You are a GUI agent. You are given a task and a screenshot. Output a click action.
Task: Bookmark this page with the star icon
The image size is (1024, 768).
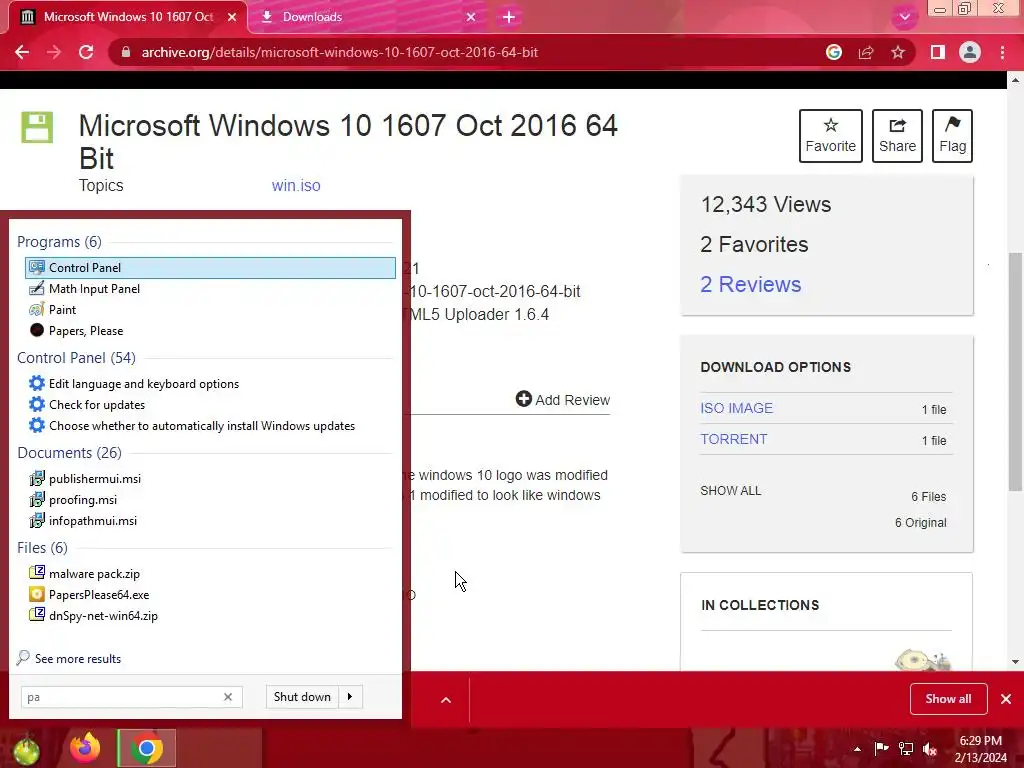[x=898, y=52]
